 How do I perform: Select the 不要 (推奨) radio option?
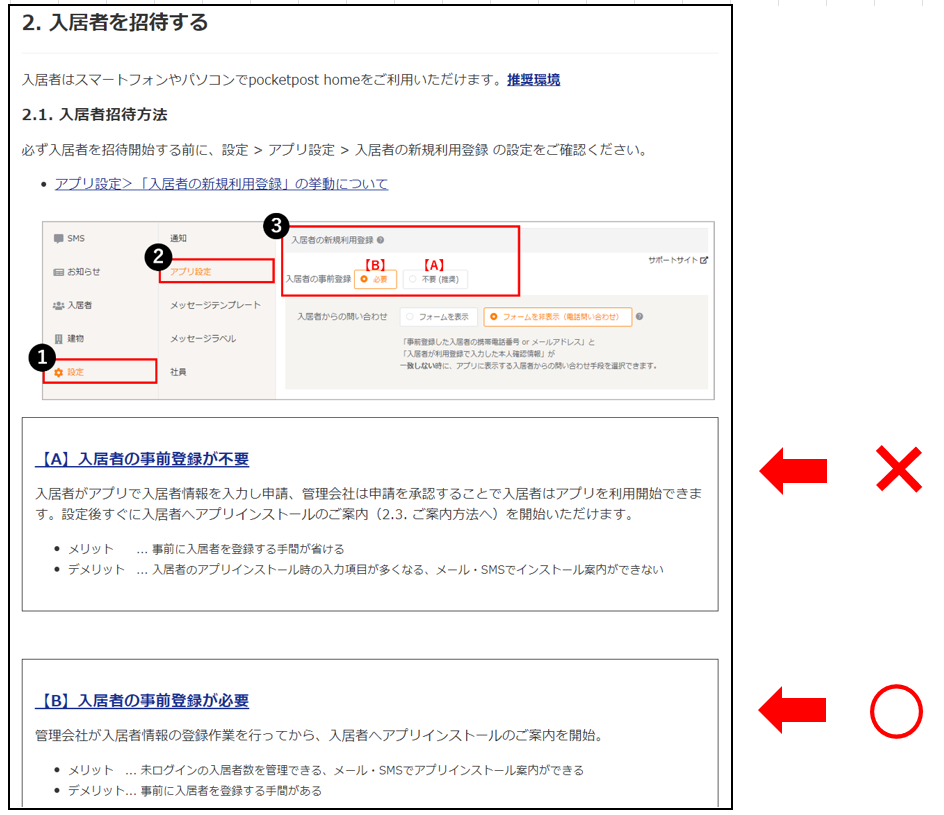tap(413, 280)
